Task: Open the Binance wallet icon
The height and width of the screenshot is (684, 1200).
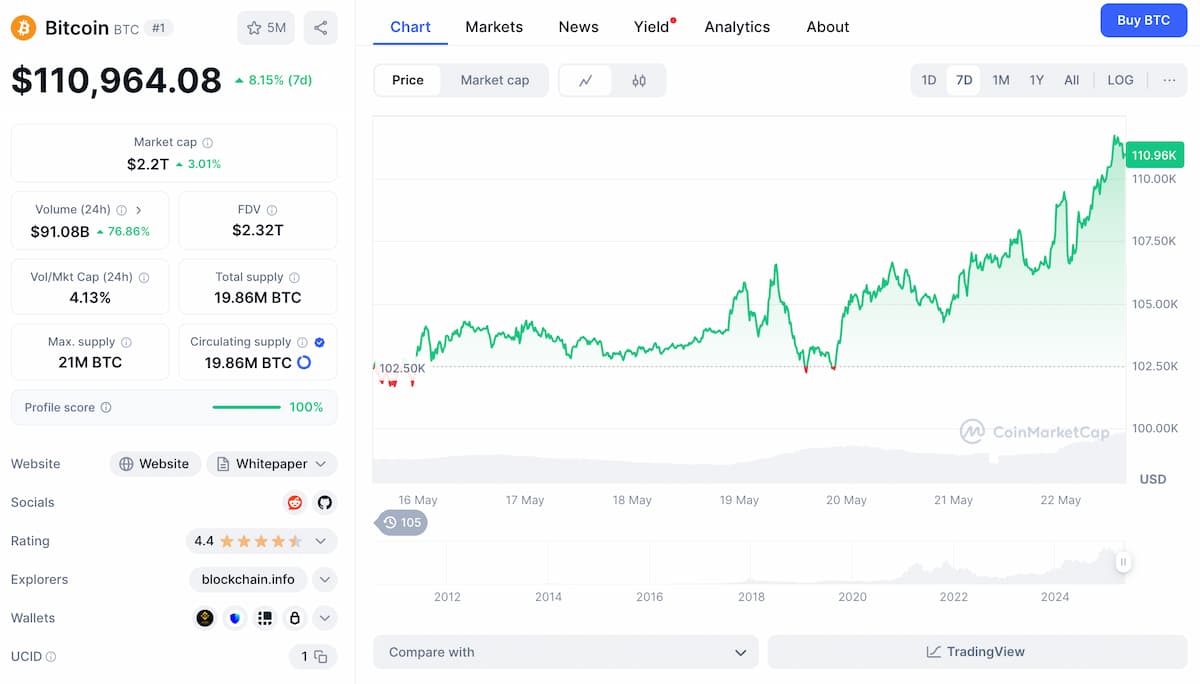Action: click(205, 618)
